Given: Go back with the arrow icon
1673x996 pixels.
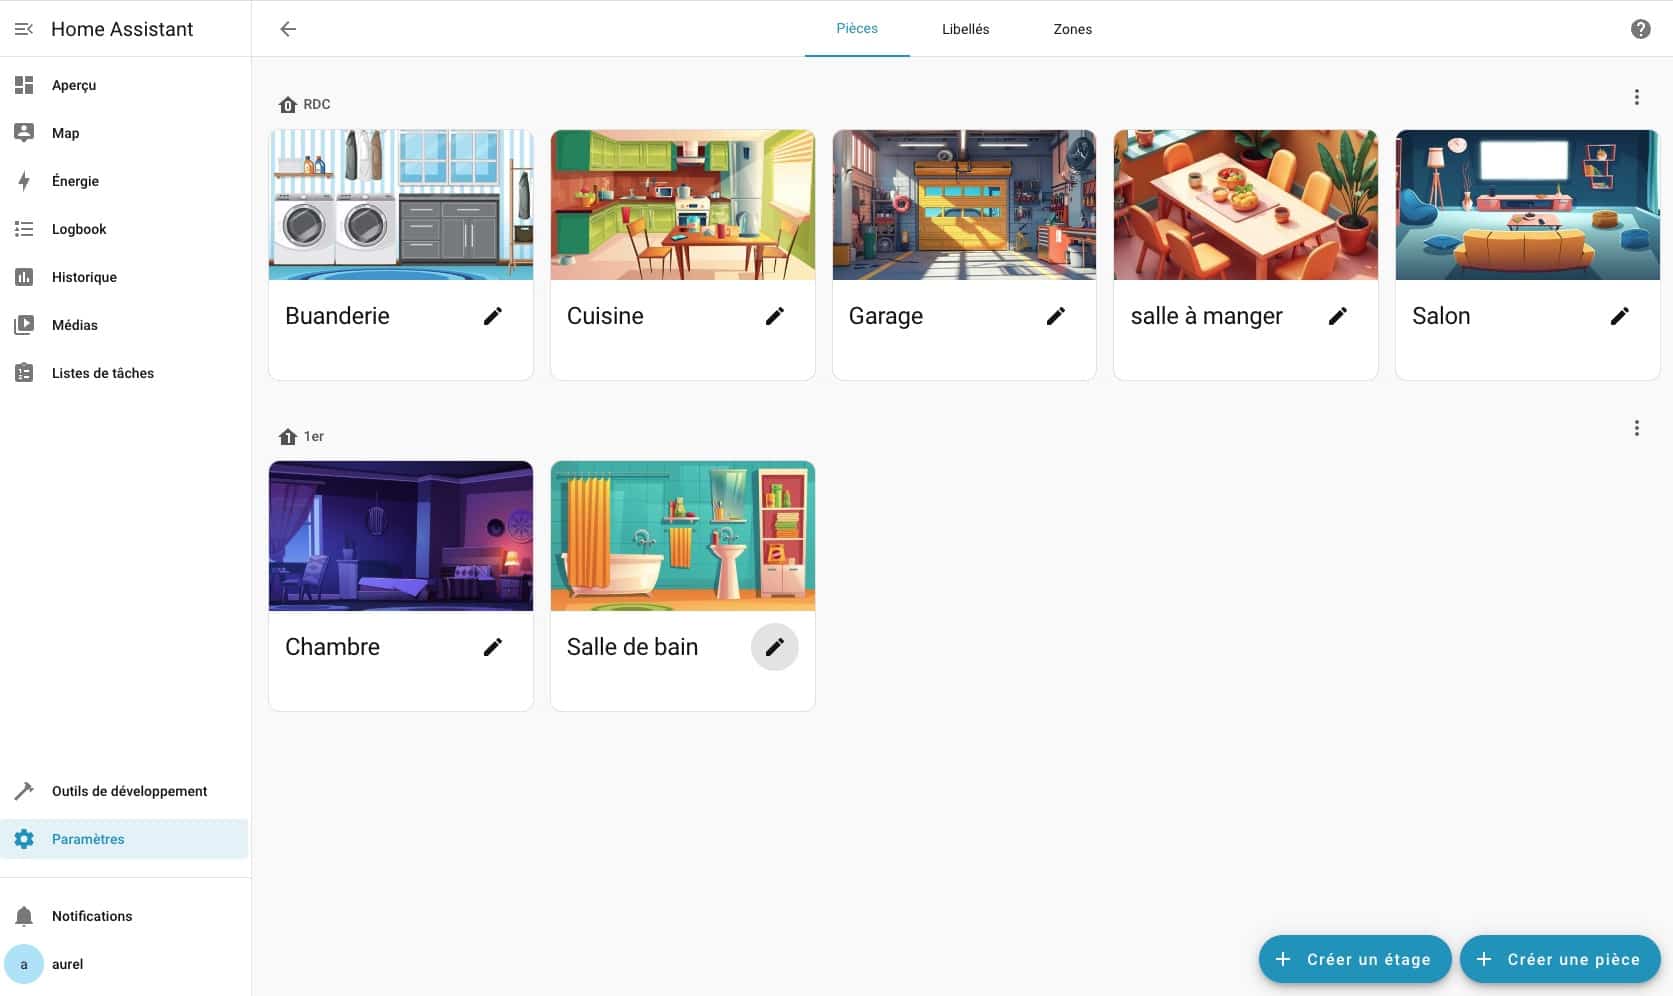Looking at the screenshot, I should point(288,29).
